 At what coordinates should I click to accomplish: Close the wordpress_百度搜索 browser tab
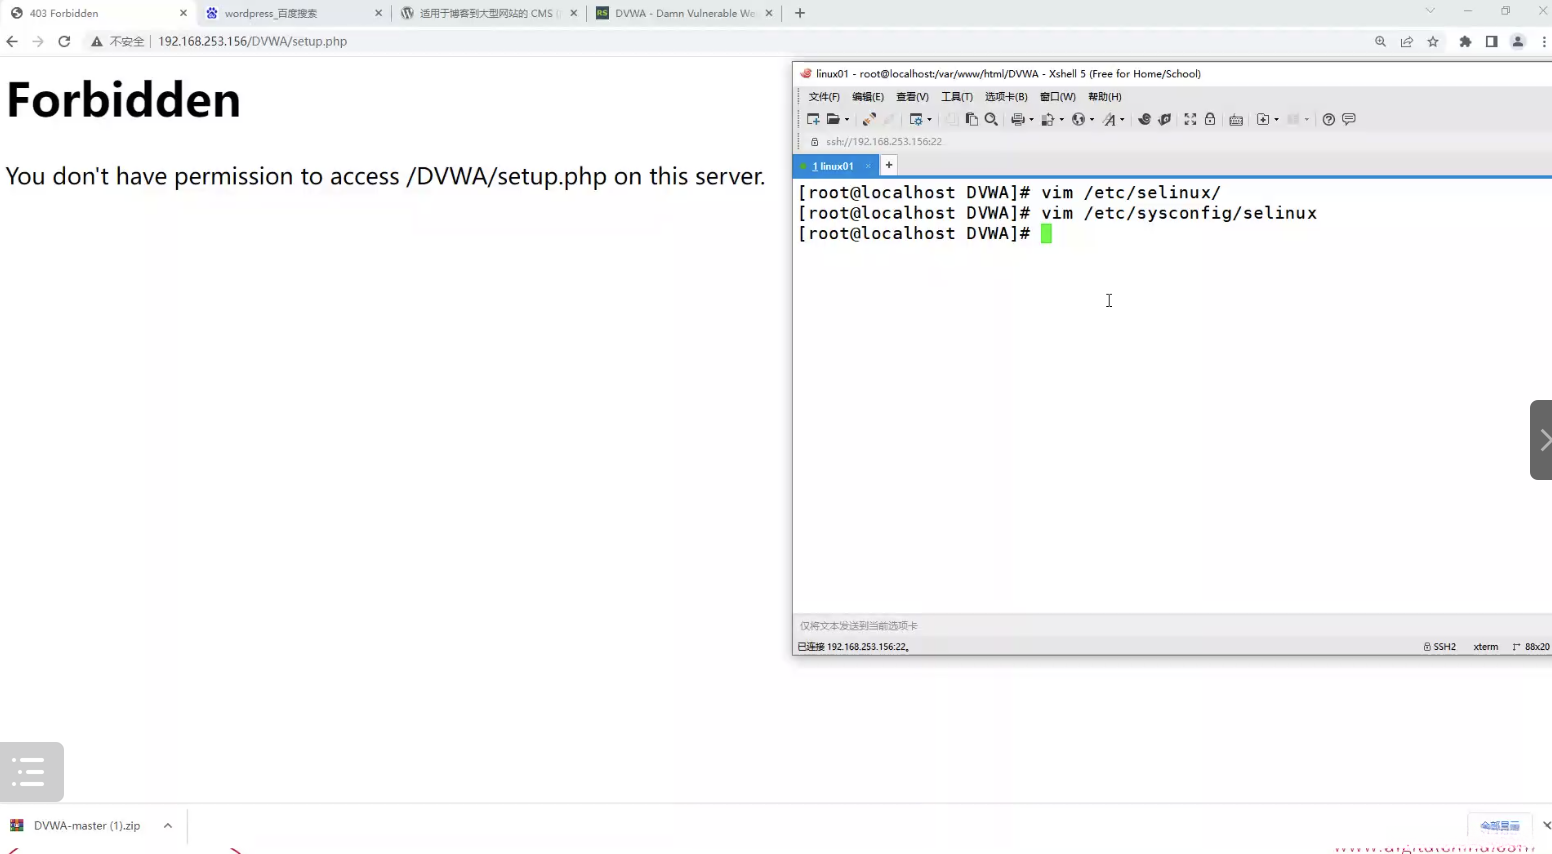(x=378, y=13)
